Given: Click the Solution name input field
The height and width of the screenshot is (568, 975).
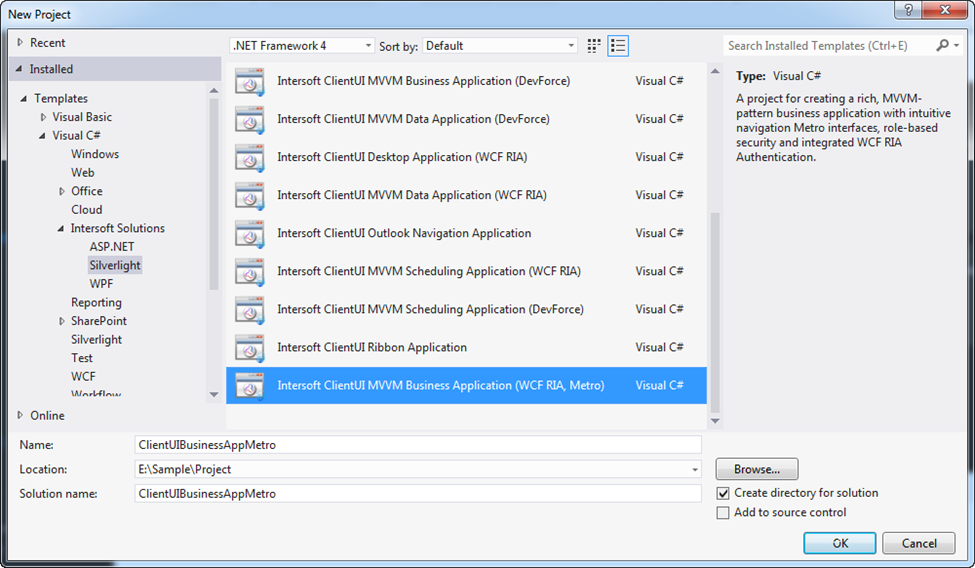Looking at the screenshot, I should [418, 494].
